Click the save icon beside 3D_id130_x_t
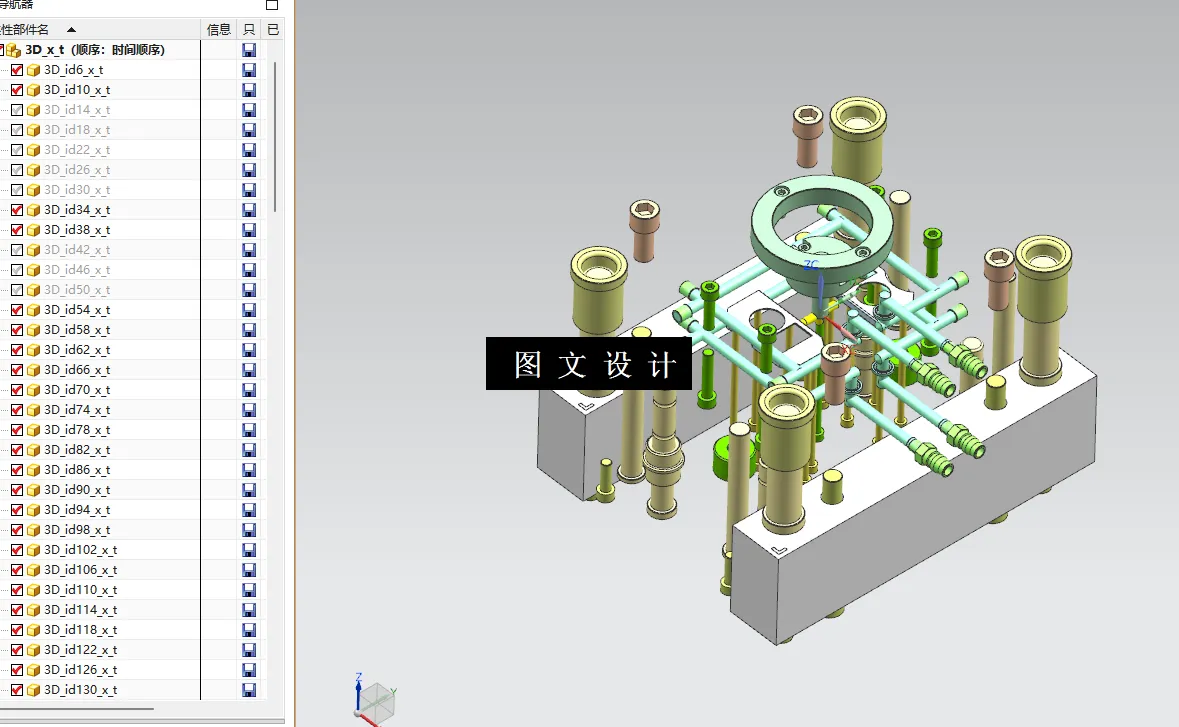This screenshot has width=1179, height=727. coord(247,689)
